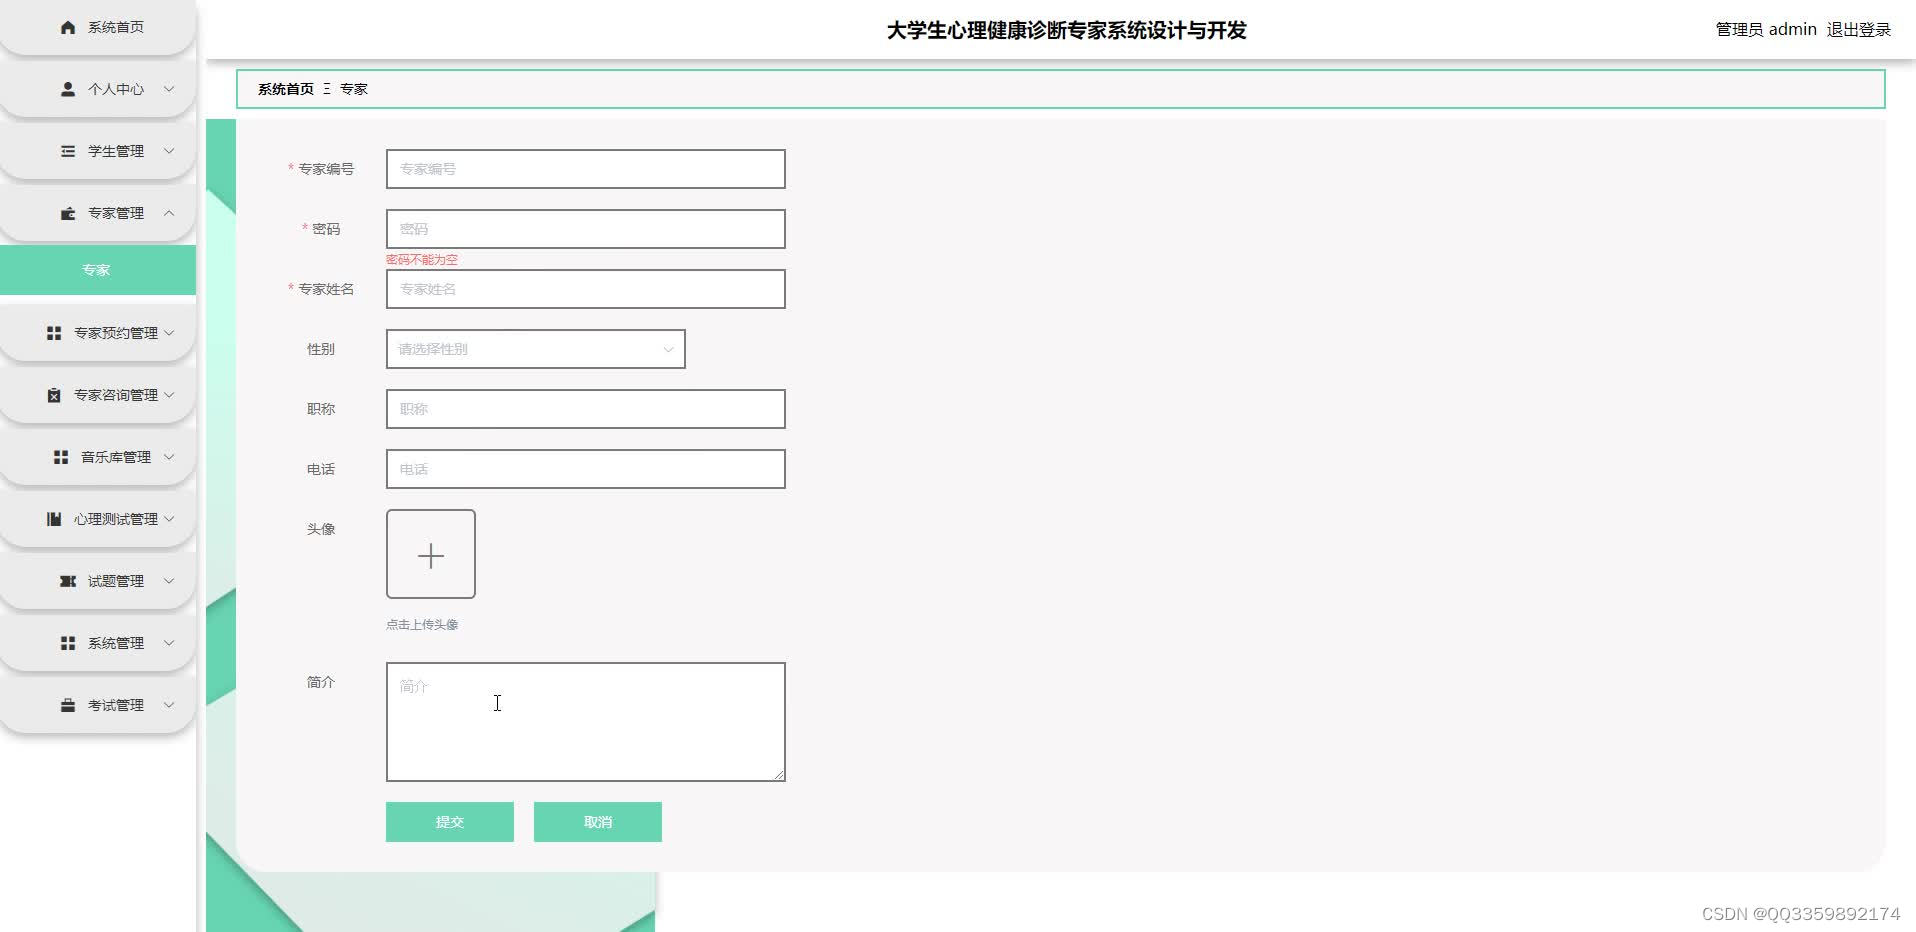Click the 密码不能为空 error message

click(x=422, y=259)
